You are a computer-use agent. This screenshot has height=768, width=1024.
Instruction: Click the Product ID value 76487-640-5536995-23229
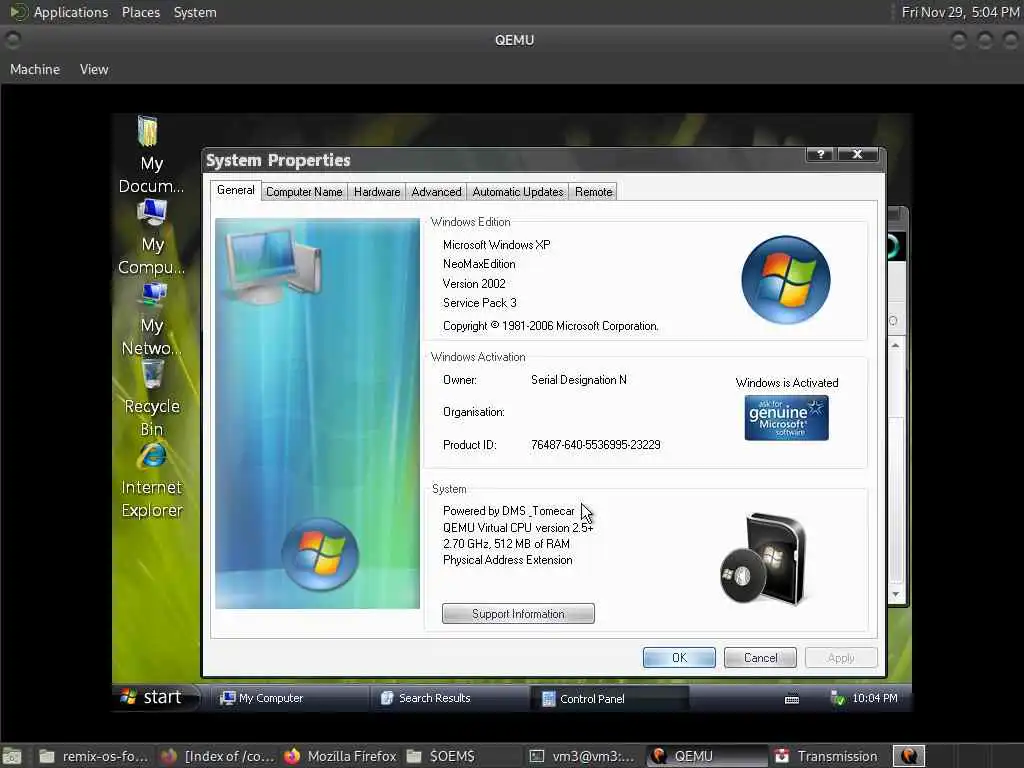point(596,445)
